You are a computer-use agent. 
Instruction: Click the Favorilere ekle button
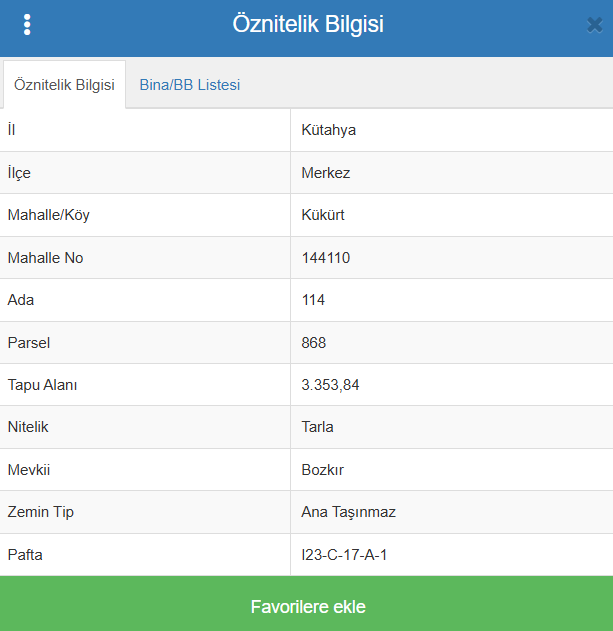tap(306, 604)
